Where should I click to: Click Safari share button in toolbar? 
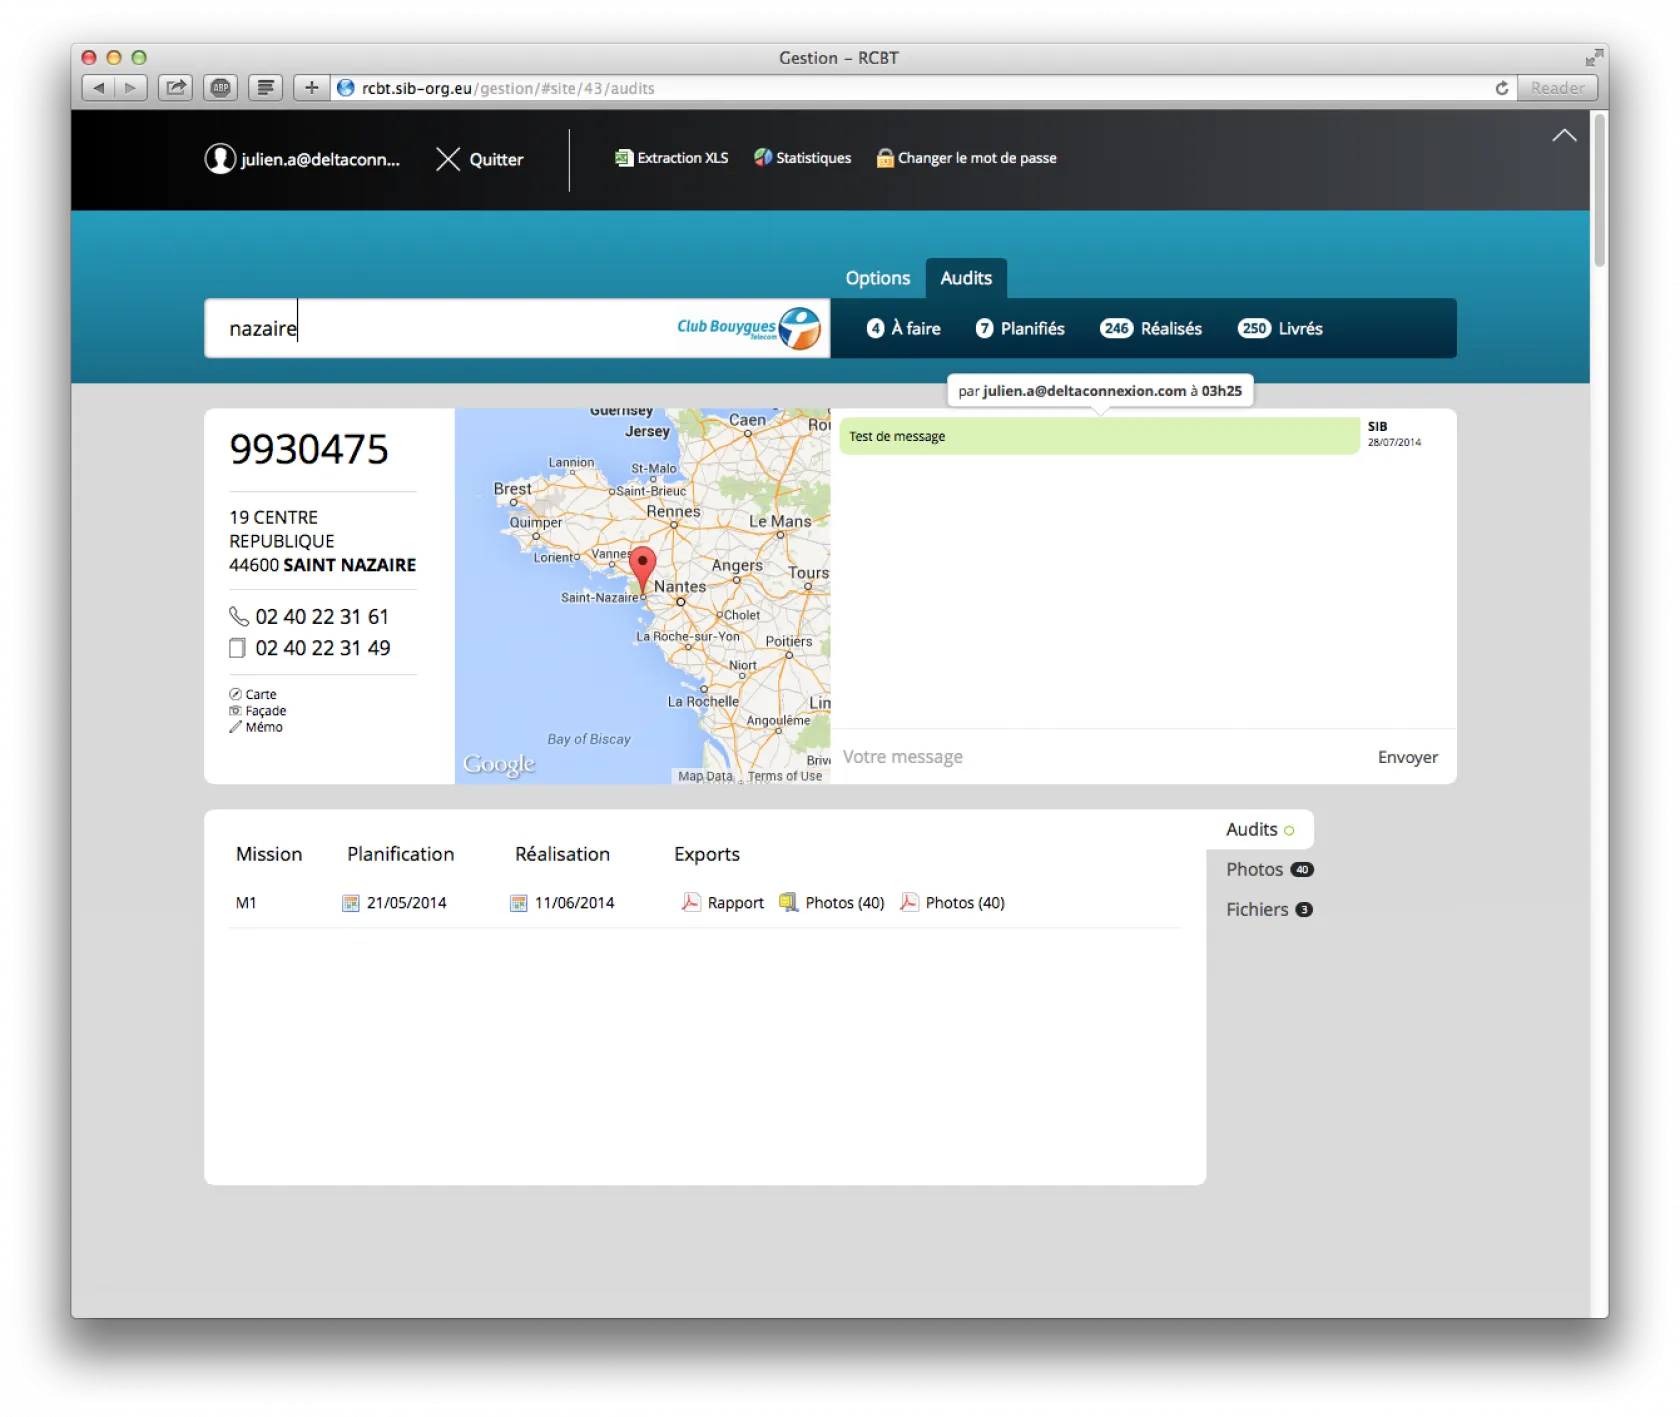click(x=176, y=88)
